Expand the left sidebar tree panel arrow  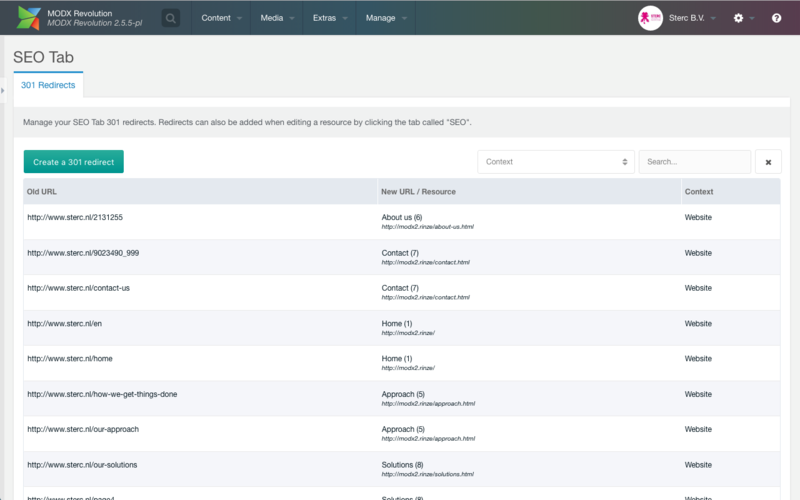[x=3, y=91]
